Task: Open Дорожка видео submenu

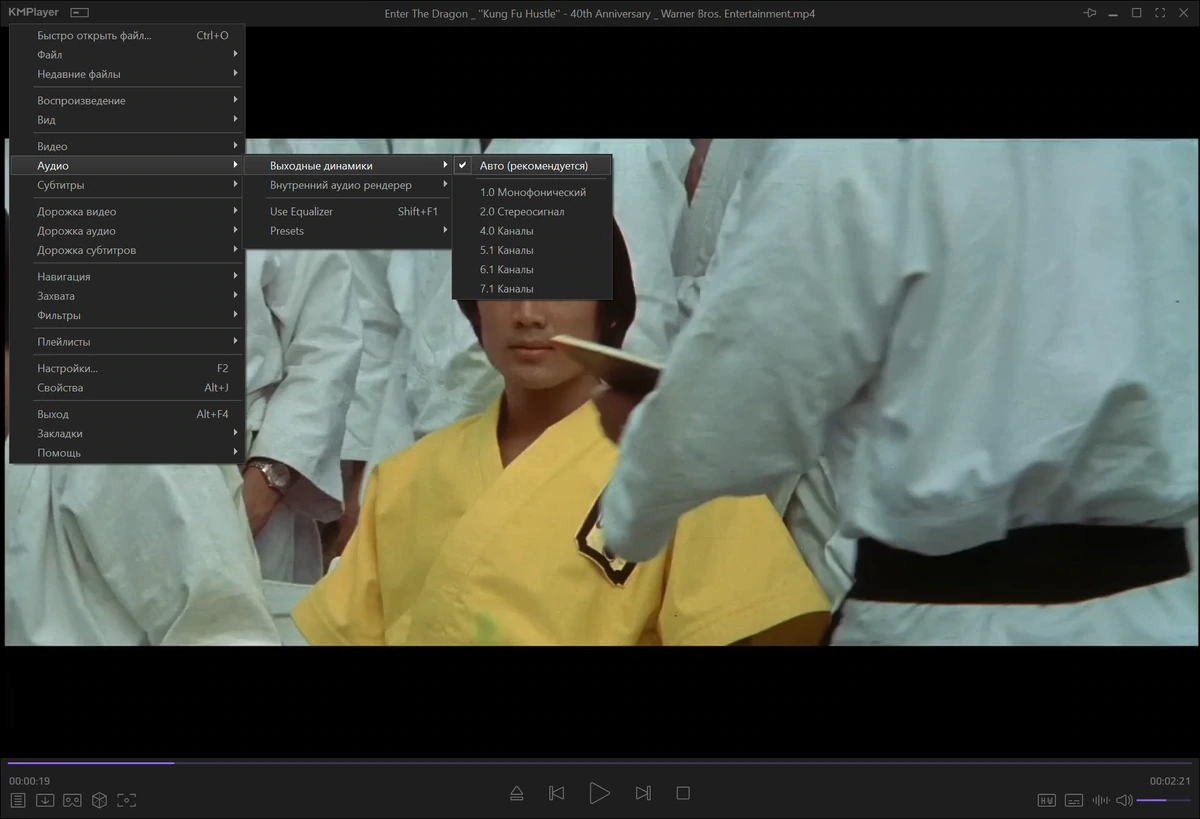Action: click(127, 212)
